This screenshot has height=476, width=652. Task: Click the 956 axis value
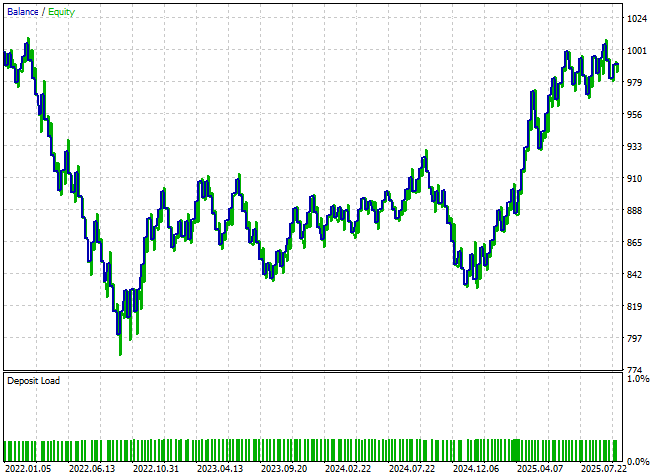point(635,114)
